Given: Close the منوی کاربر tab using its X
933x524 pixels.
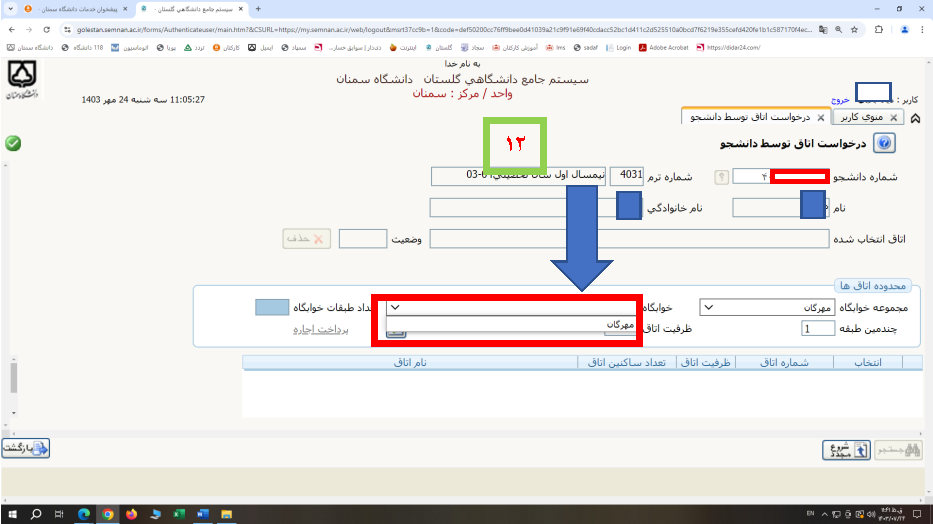Looking at the screenshot, I should tap(891, 117).
